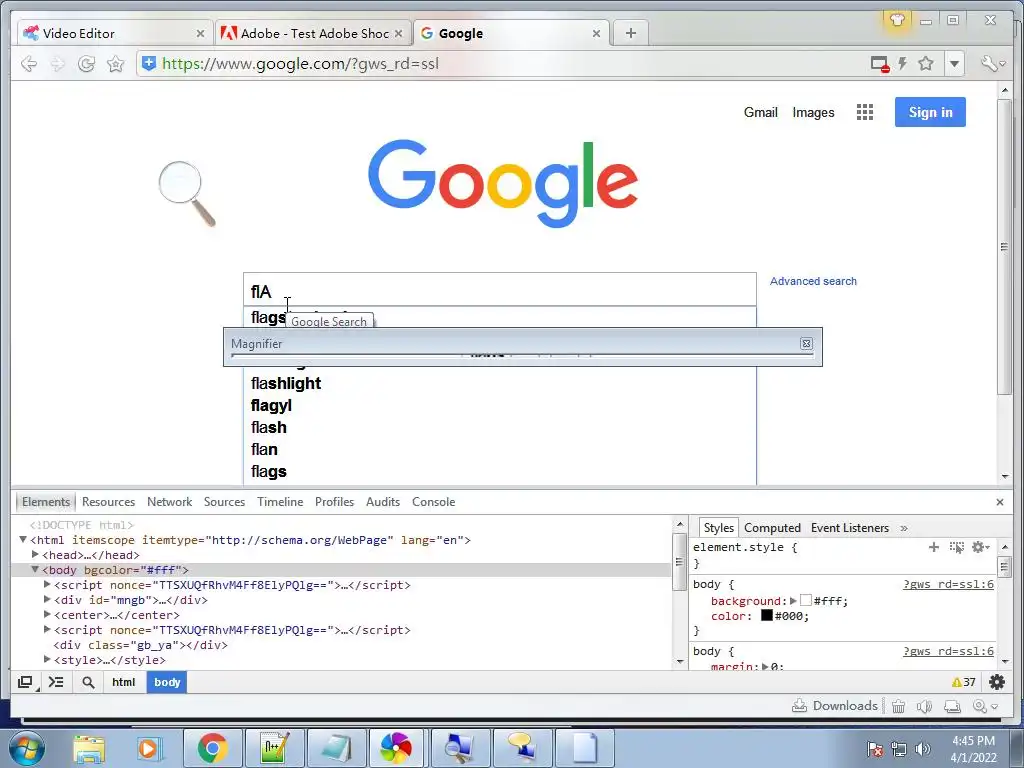Select the 'flash' suggestion
Image resolution: width=1024 pixels, height=768 pixels.
268,428
